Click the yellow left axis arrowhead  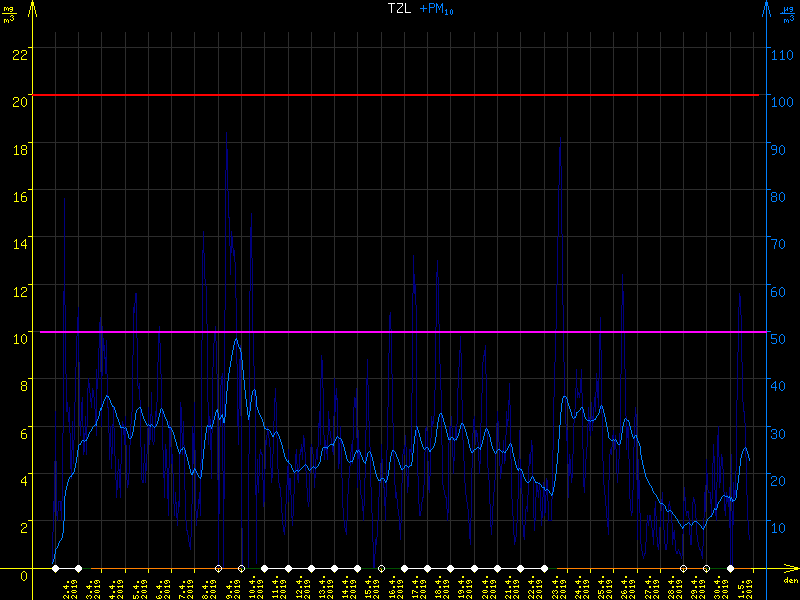coord(32,10)
